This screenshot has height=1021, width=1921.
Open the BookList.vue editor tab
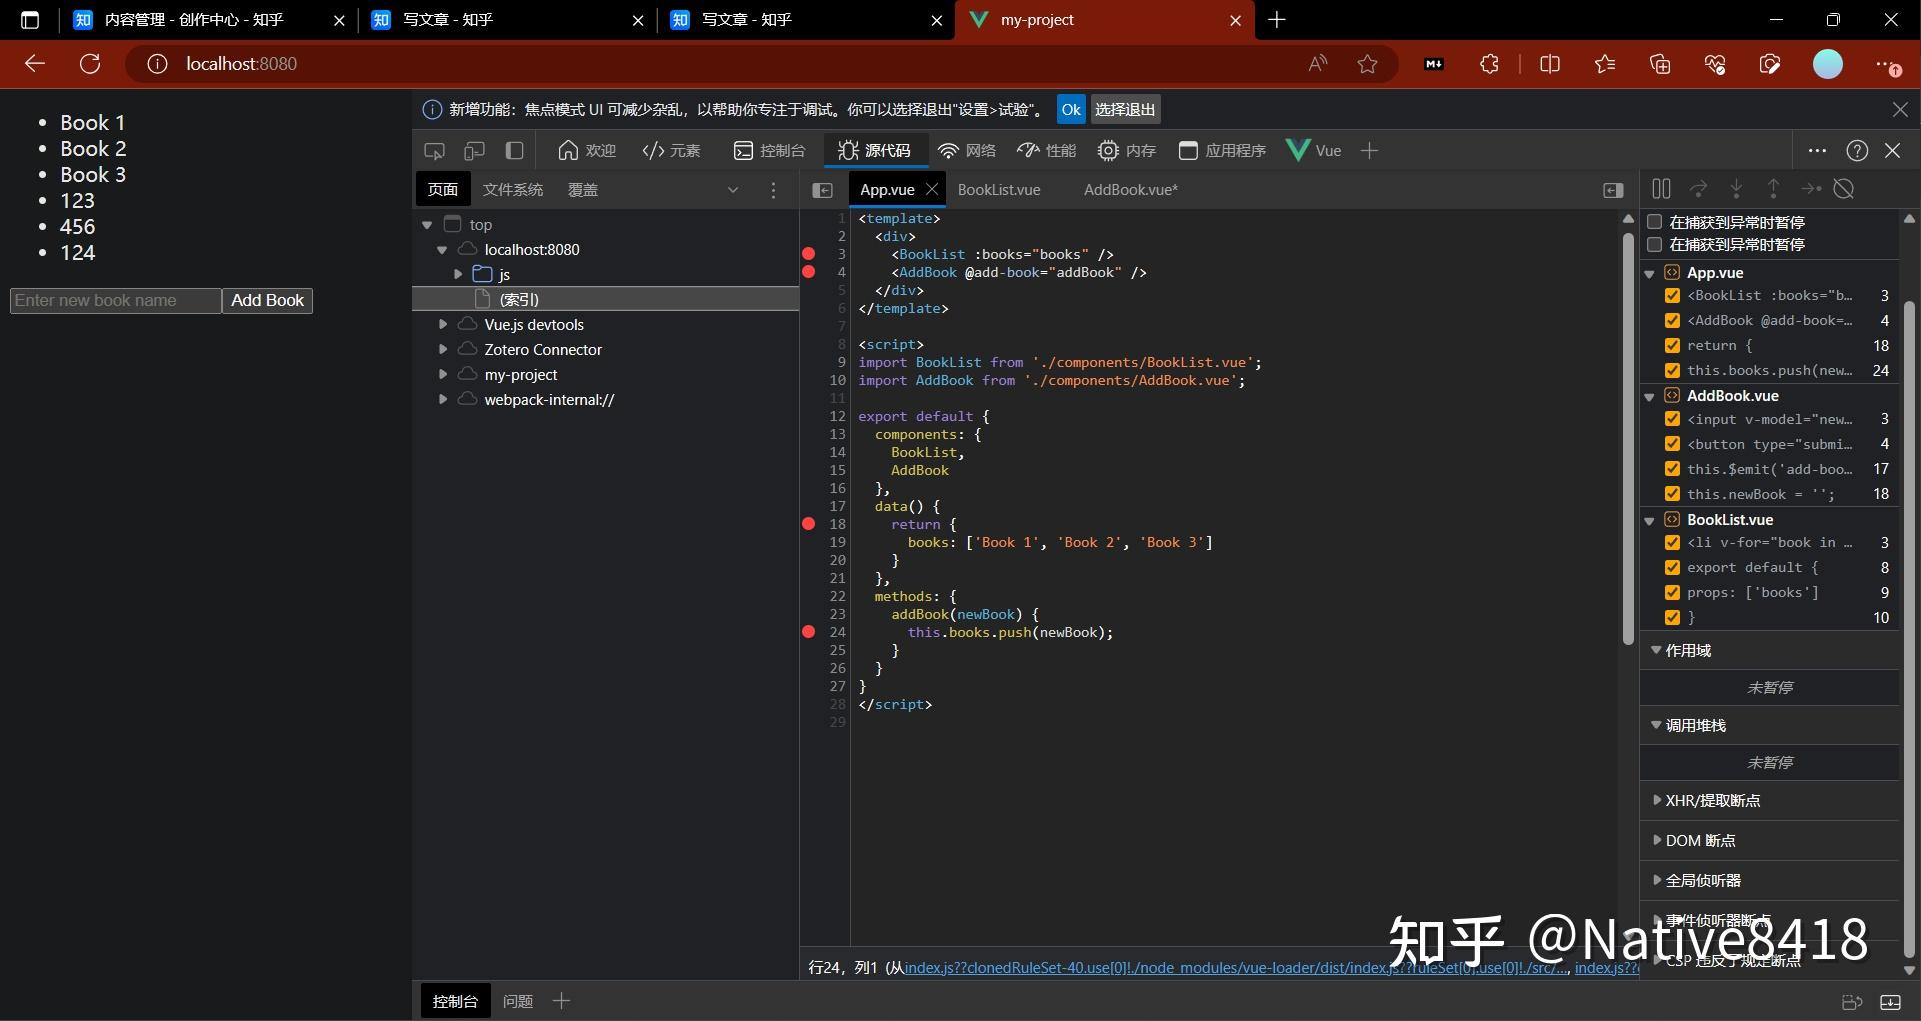point(999,189)
